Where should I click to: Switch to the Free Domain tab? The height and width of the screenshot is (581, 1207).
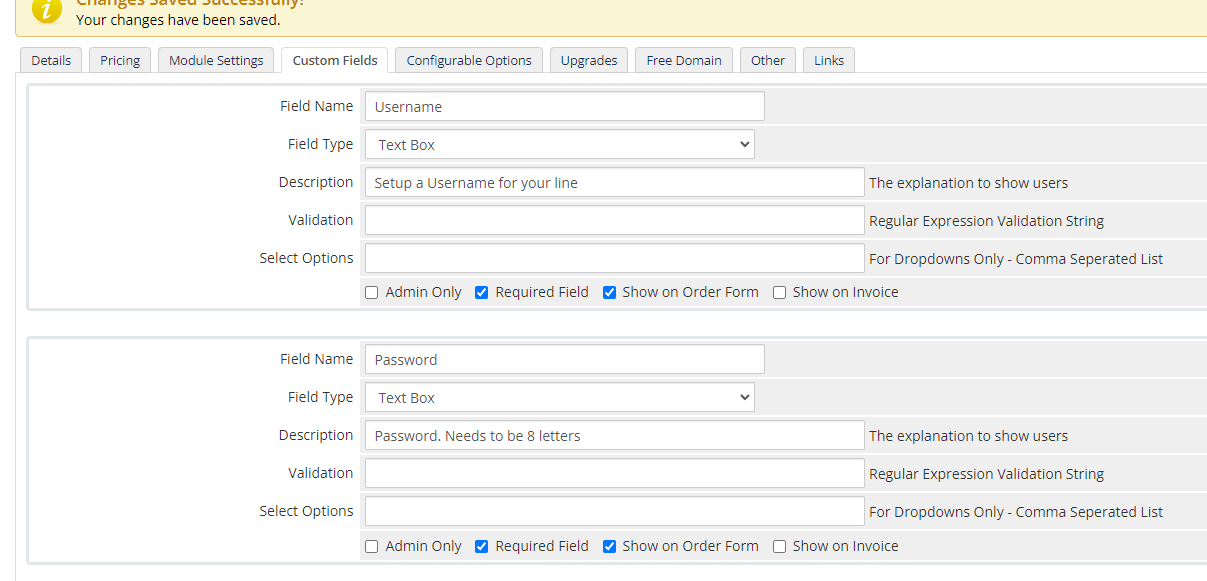[x=684, y=60]
